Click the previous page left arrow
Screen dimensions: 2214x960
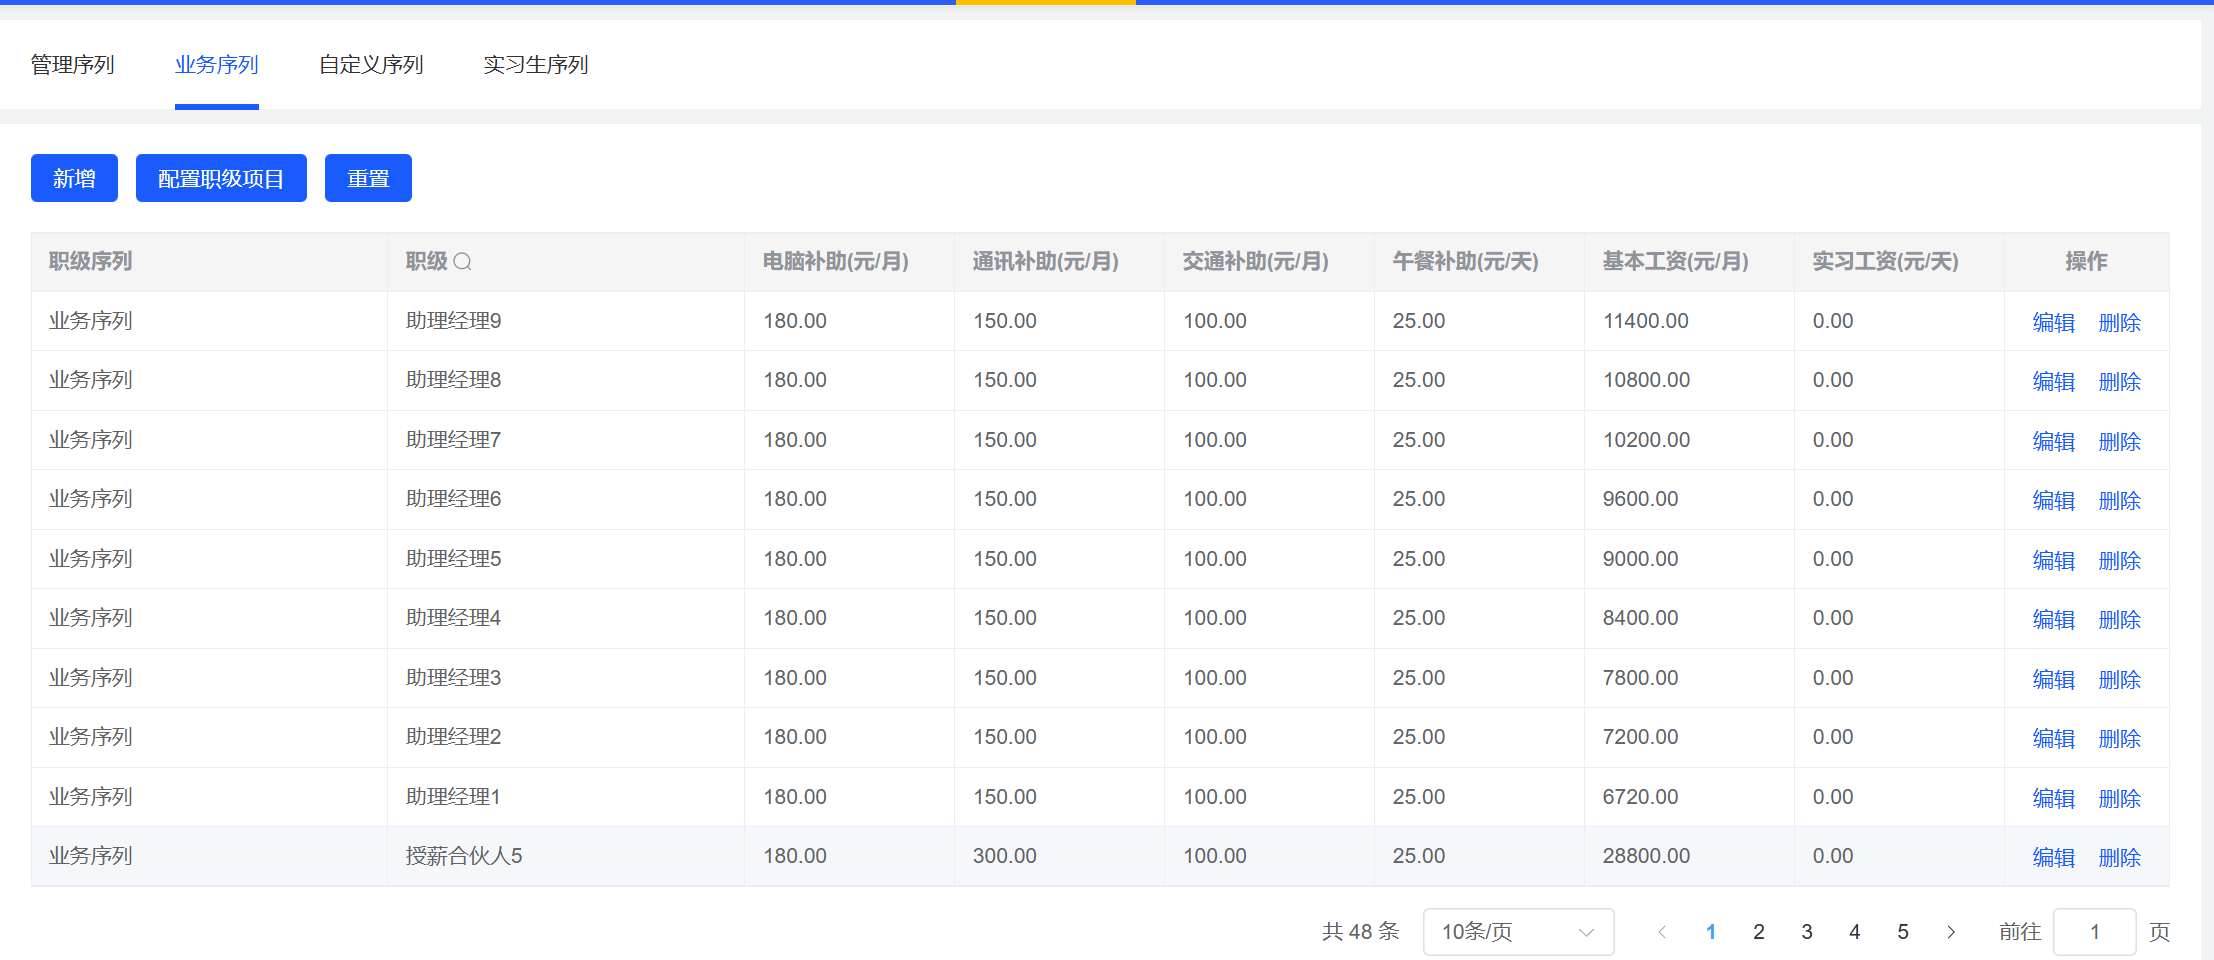(1662, 932)
